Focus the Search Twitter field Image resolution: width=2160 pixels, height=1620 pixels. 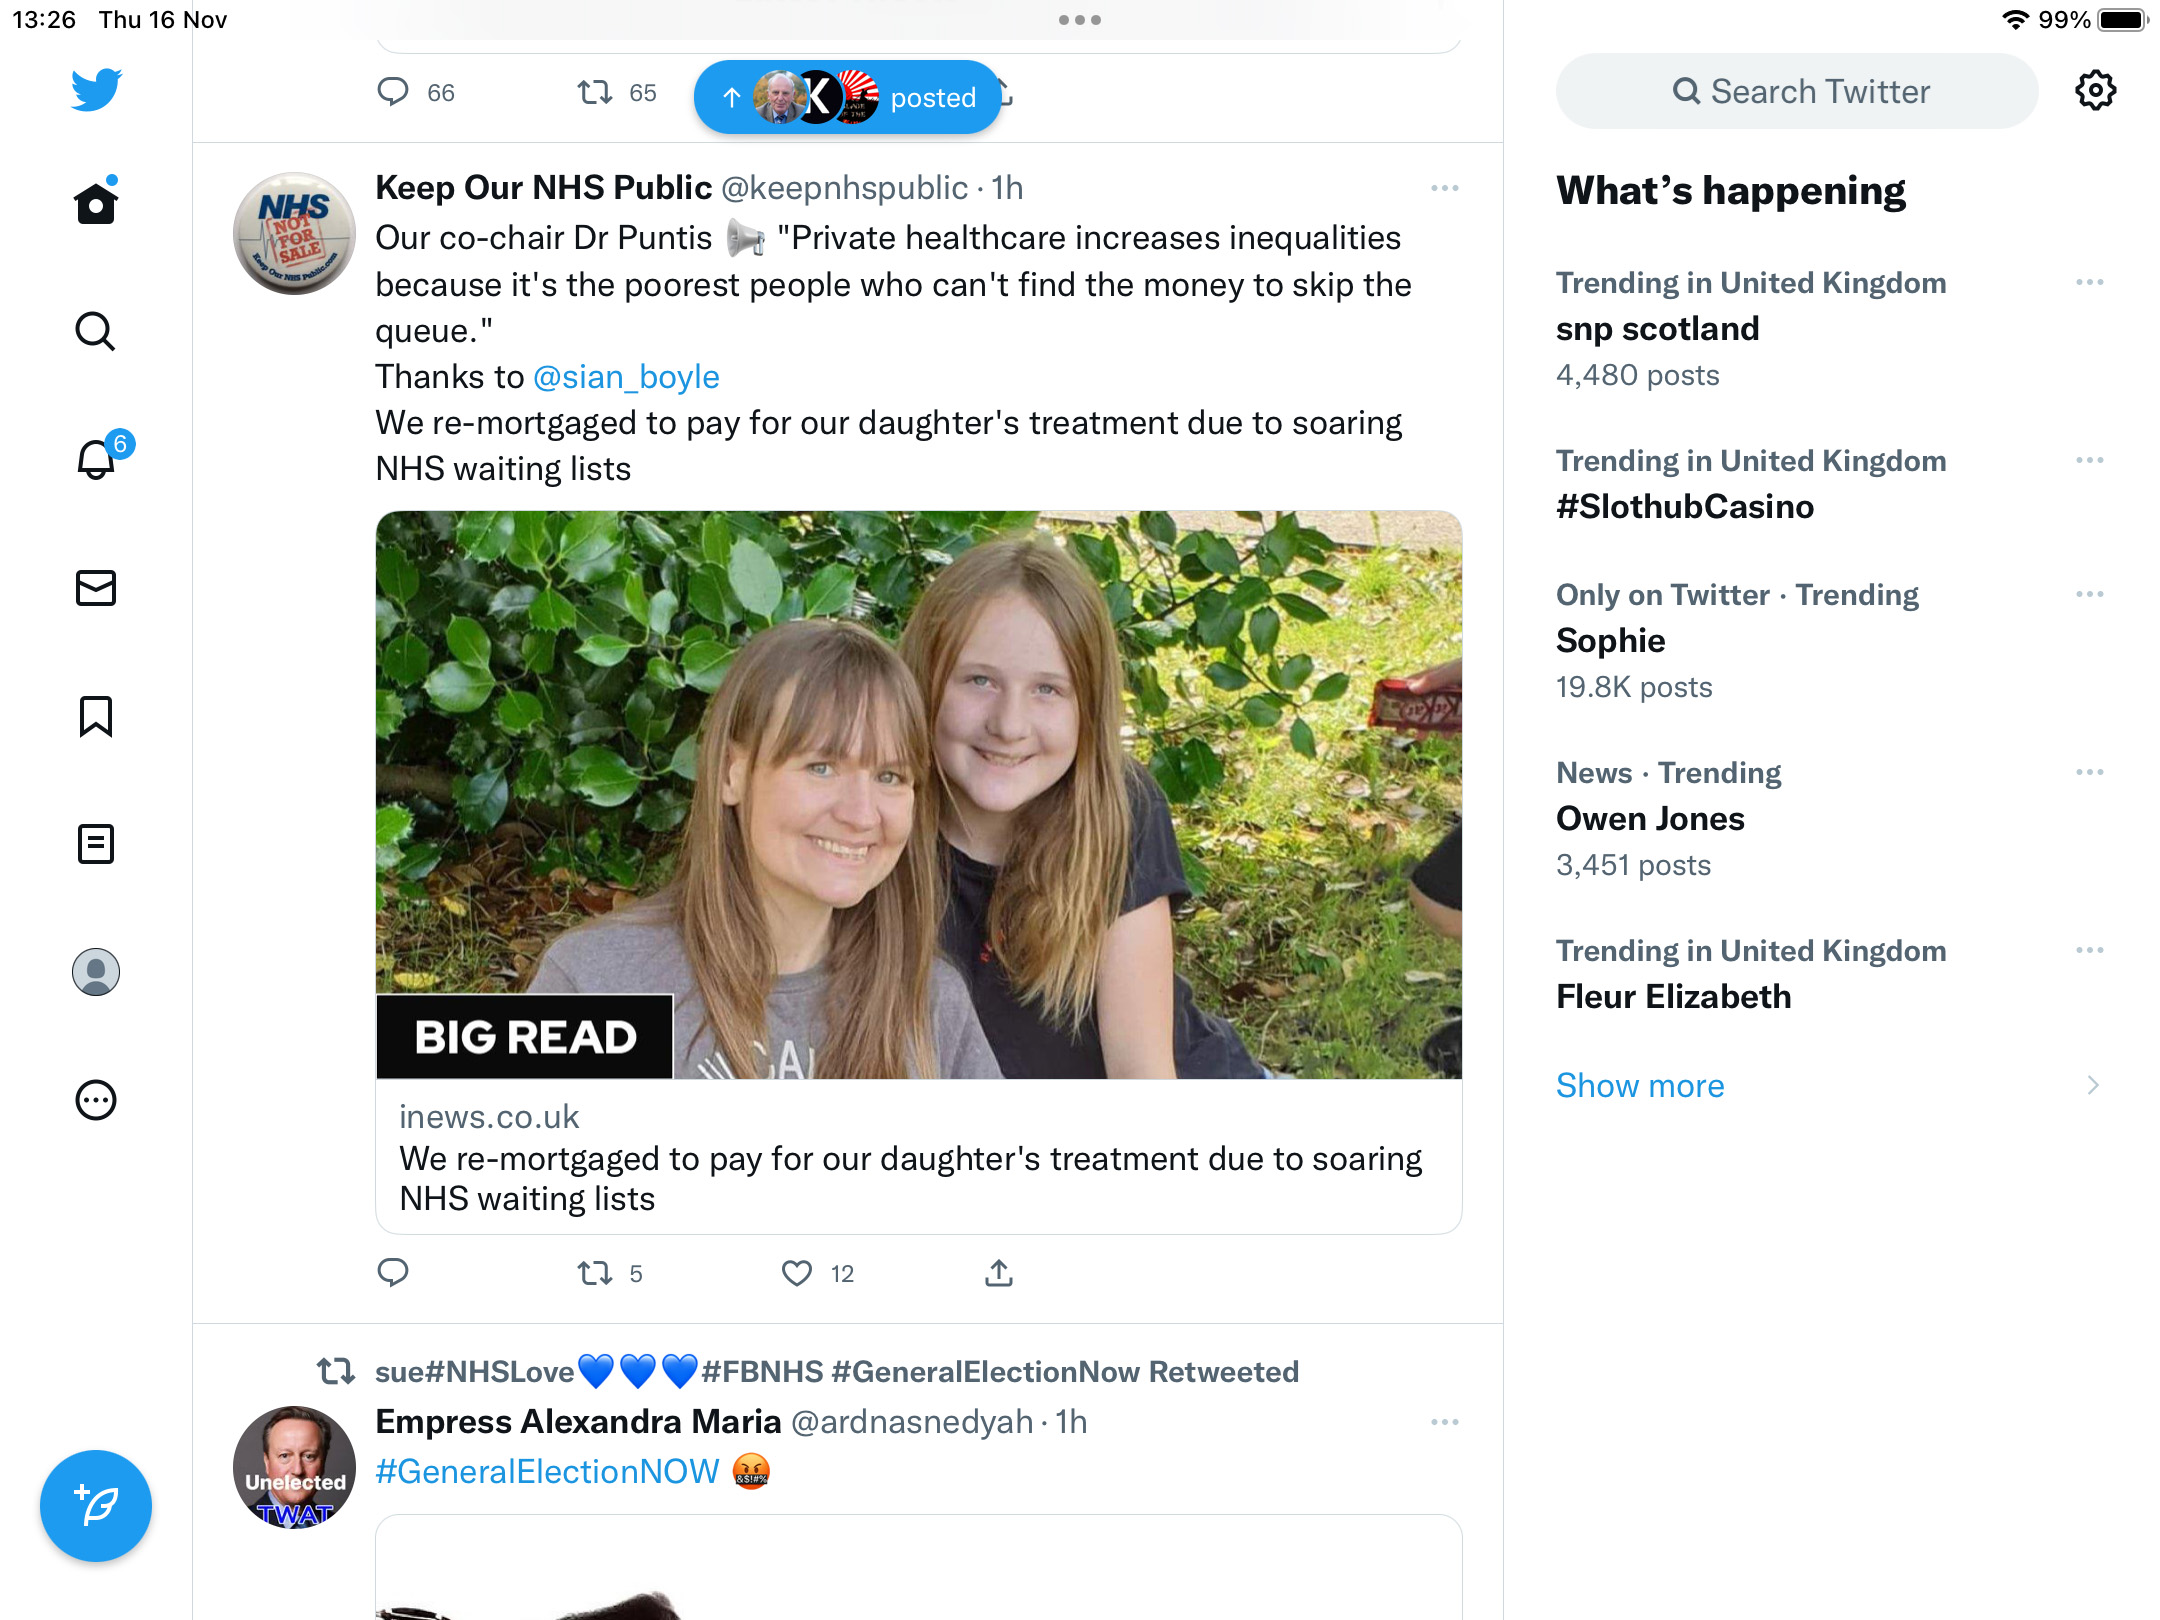[1797, 91]
